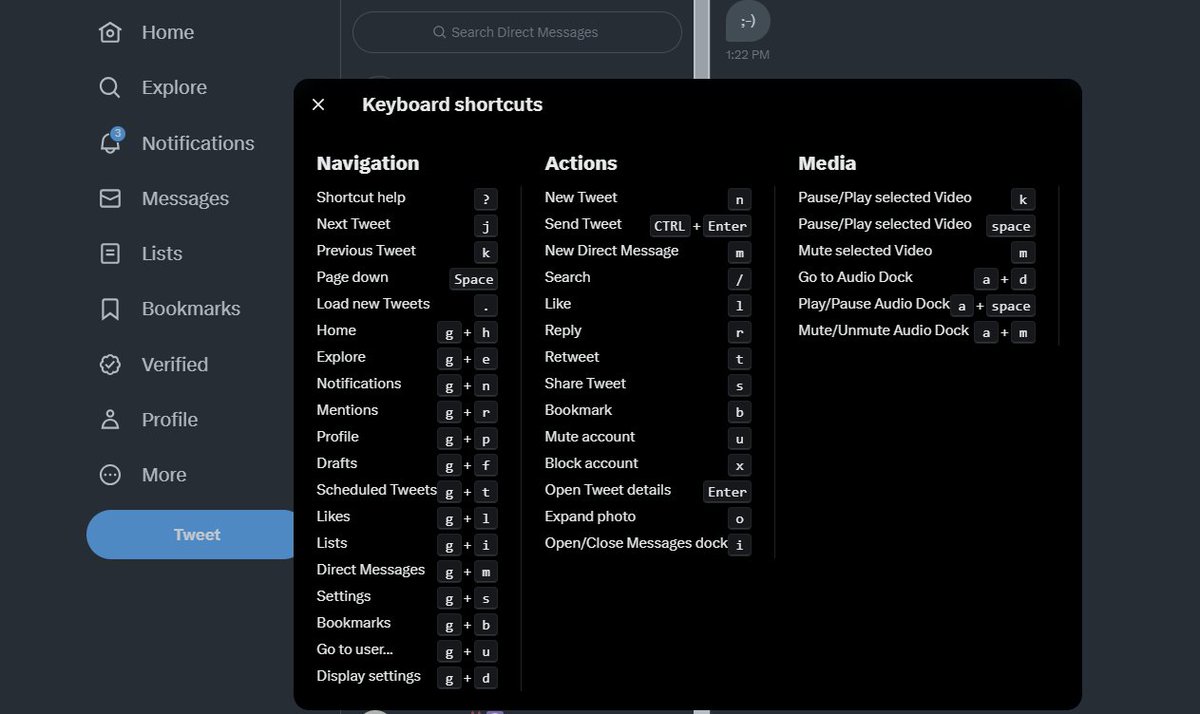Click the Notifications bell icon with badge
Screen dimensions: 1200x714
(111, 142)
